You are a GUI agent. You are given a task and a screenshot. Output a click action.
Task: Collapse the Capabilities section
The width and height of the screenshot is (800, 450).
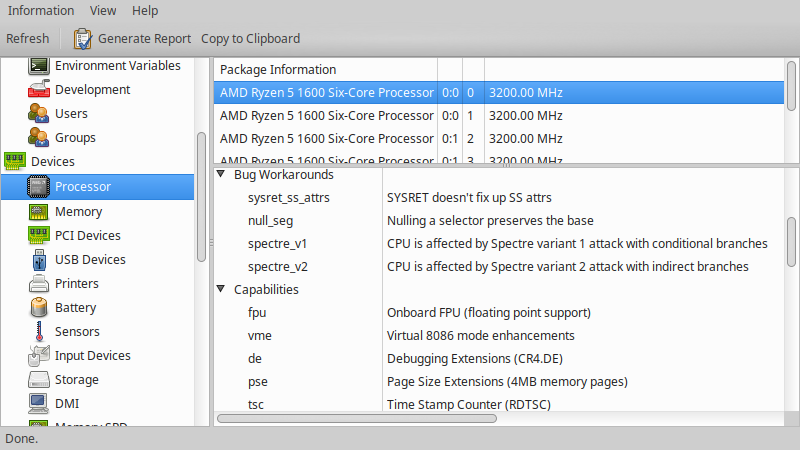tap(221, 289)
